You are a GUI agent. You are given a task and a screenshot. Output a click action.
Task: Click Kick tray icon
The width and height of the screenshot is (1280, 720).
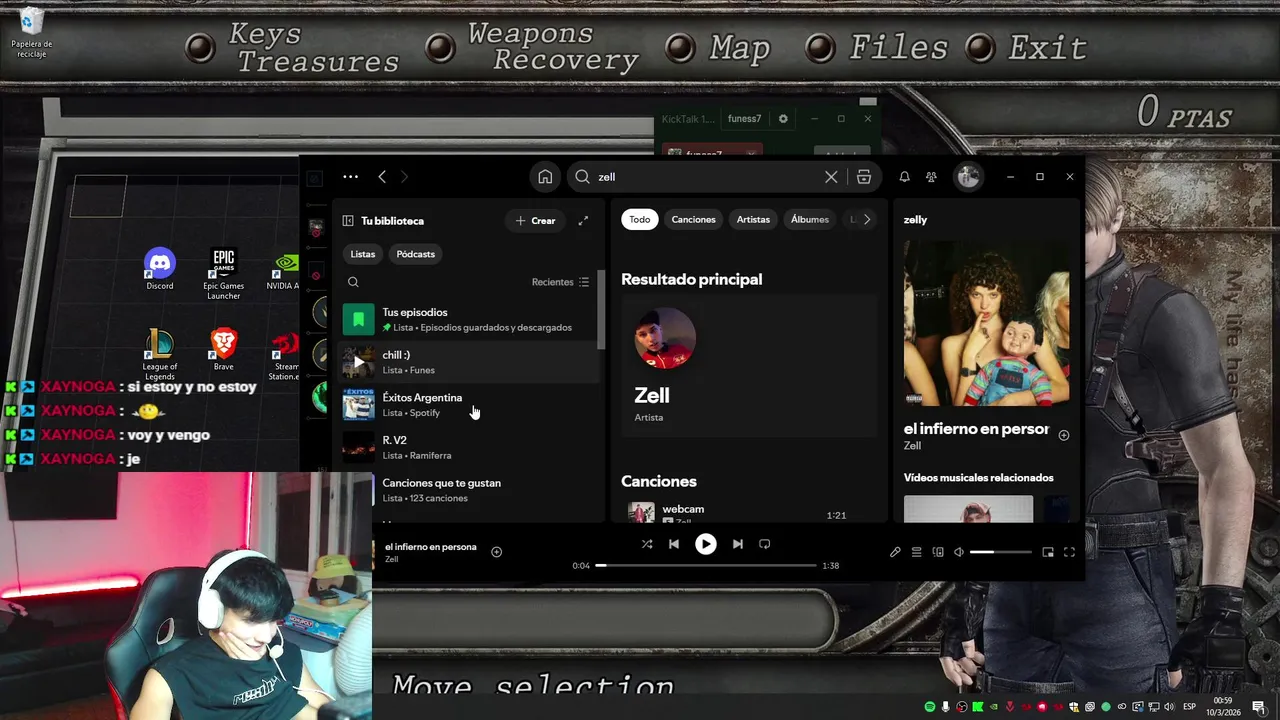click(978, 707)
